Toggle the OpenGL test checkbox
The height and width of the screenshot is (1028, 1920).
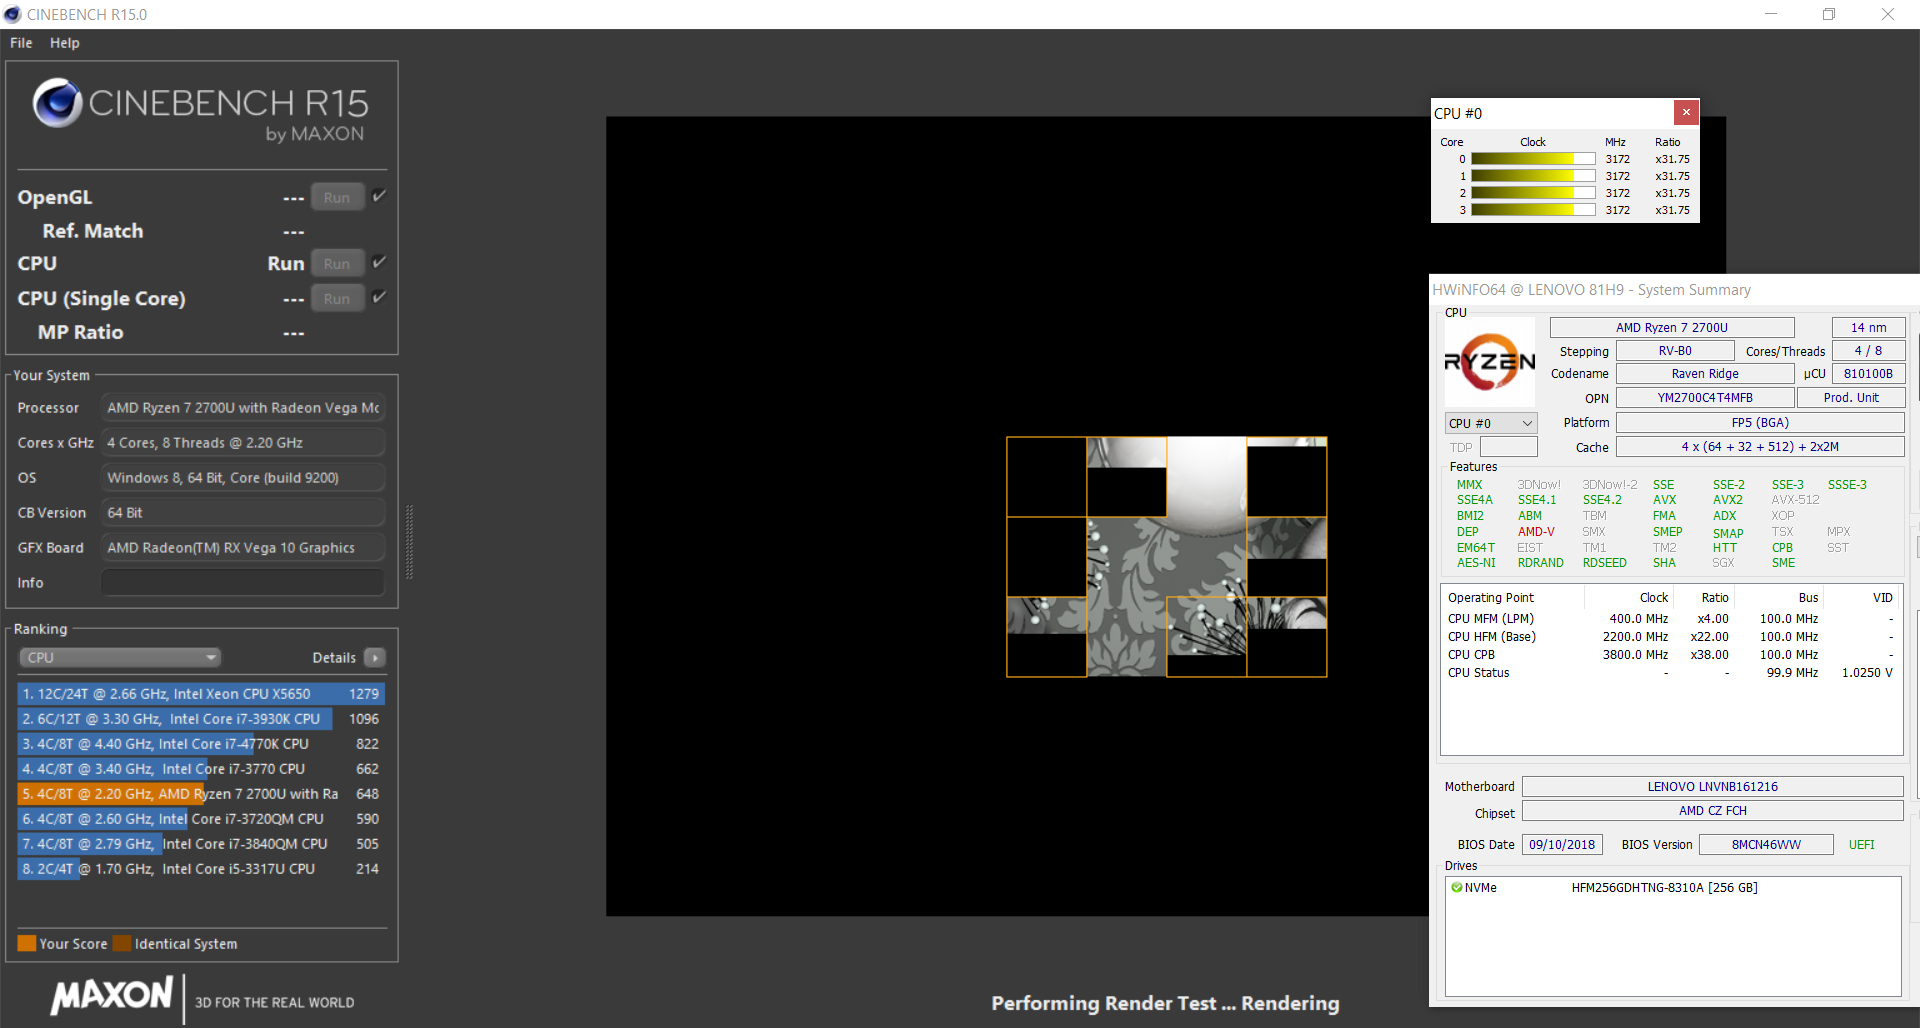(379, 196)
